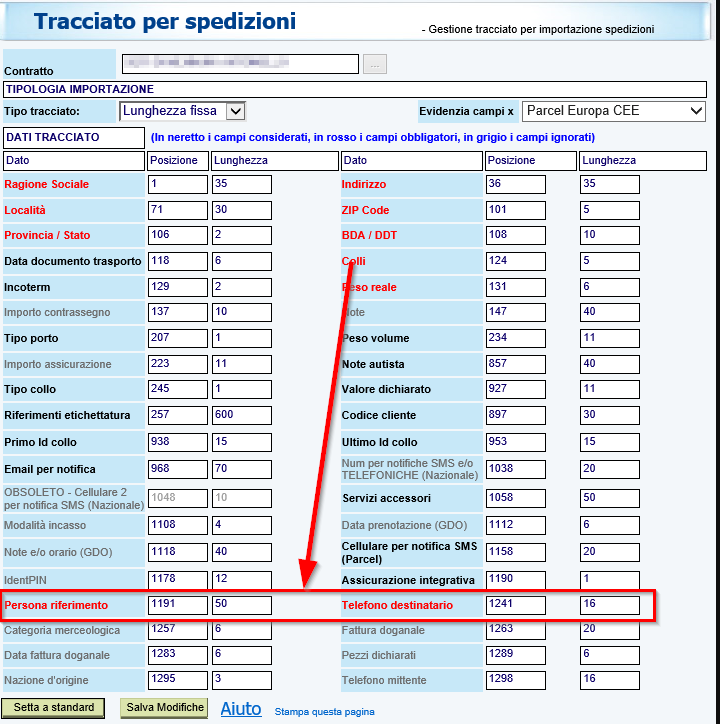
Task: Click OBSOLETO Cellulare 2 Posizione field
Action: coord(178,498)
